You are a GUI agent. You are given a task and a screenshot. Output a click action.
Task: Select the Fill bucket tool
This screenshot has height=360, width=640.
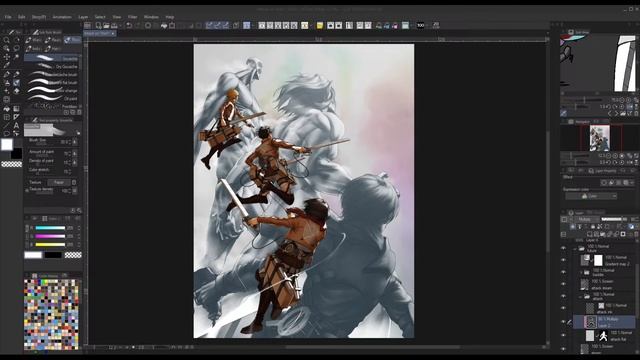pos(7,109)
